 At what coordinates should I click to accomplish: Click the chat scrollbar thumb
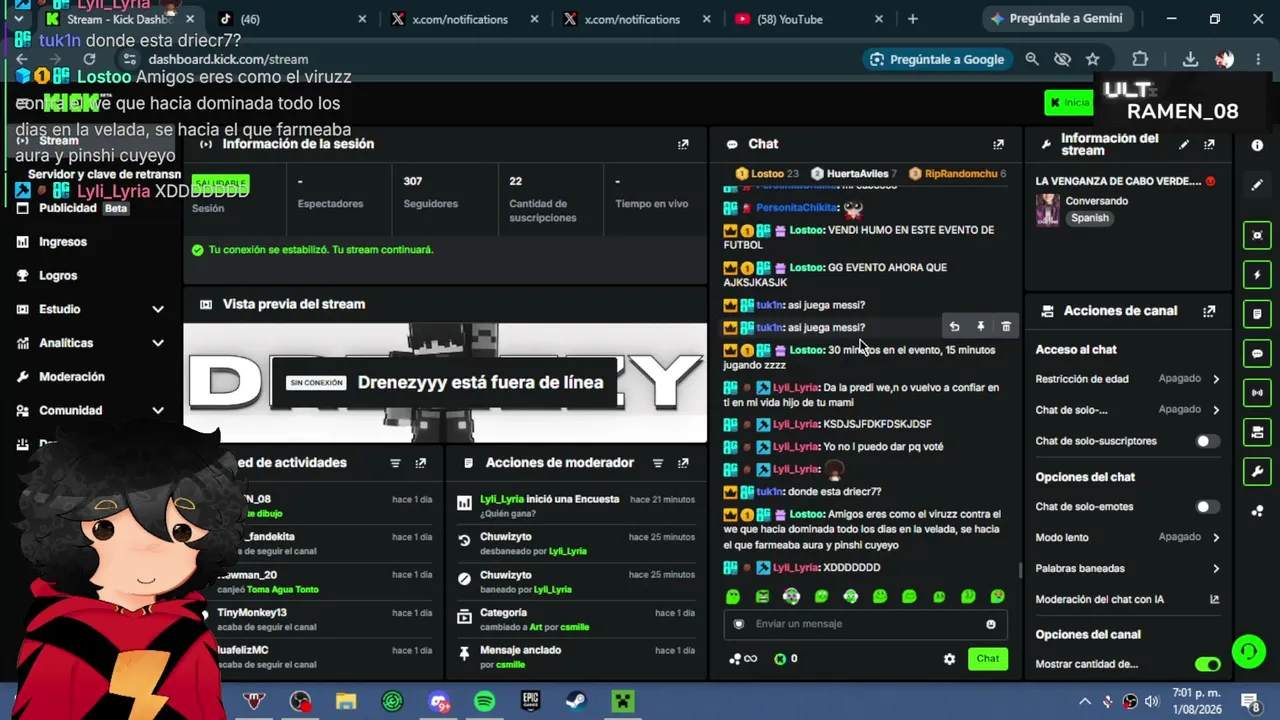click(x=1020, y=571)
